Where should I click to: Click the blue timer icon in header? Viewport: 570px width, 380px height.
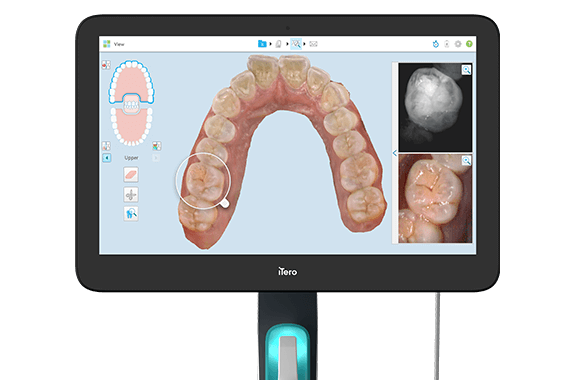pos(435,44)
